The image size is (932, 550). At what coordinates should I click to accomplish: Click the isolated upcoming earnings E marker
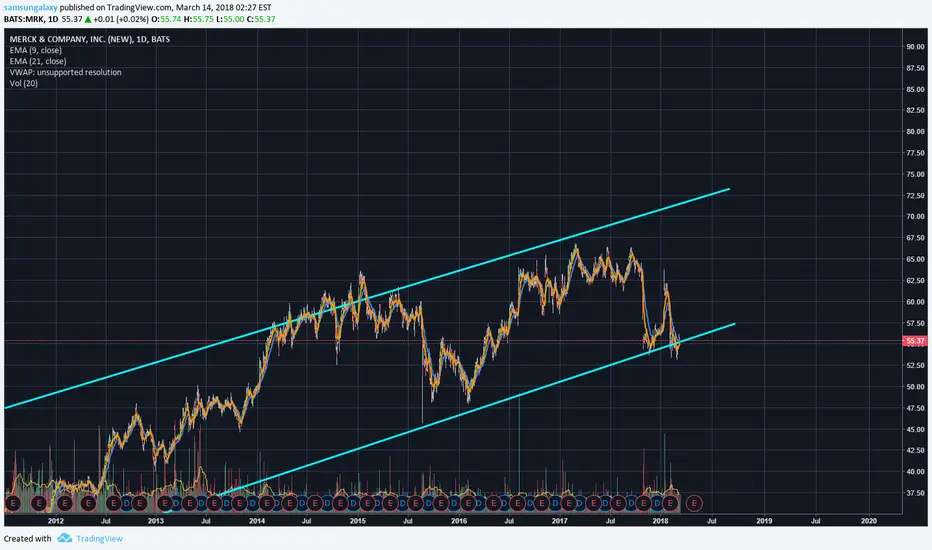(x=694, y=504)
